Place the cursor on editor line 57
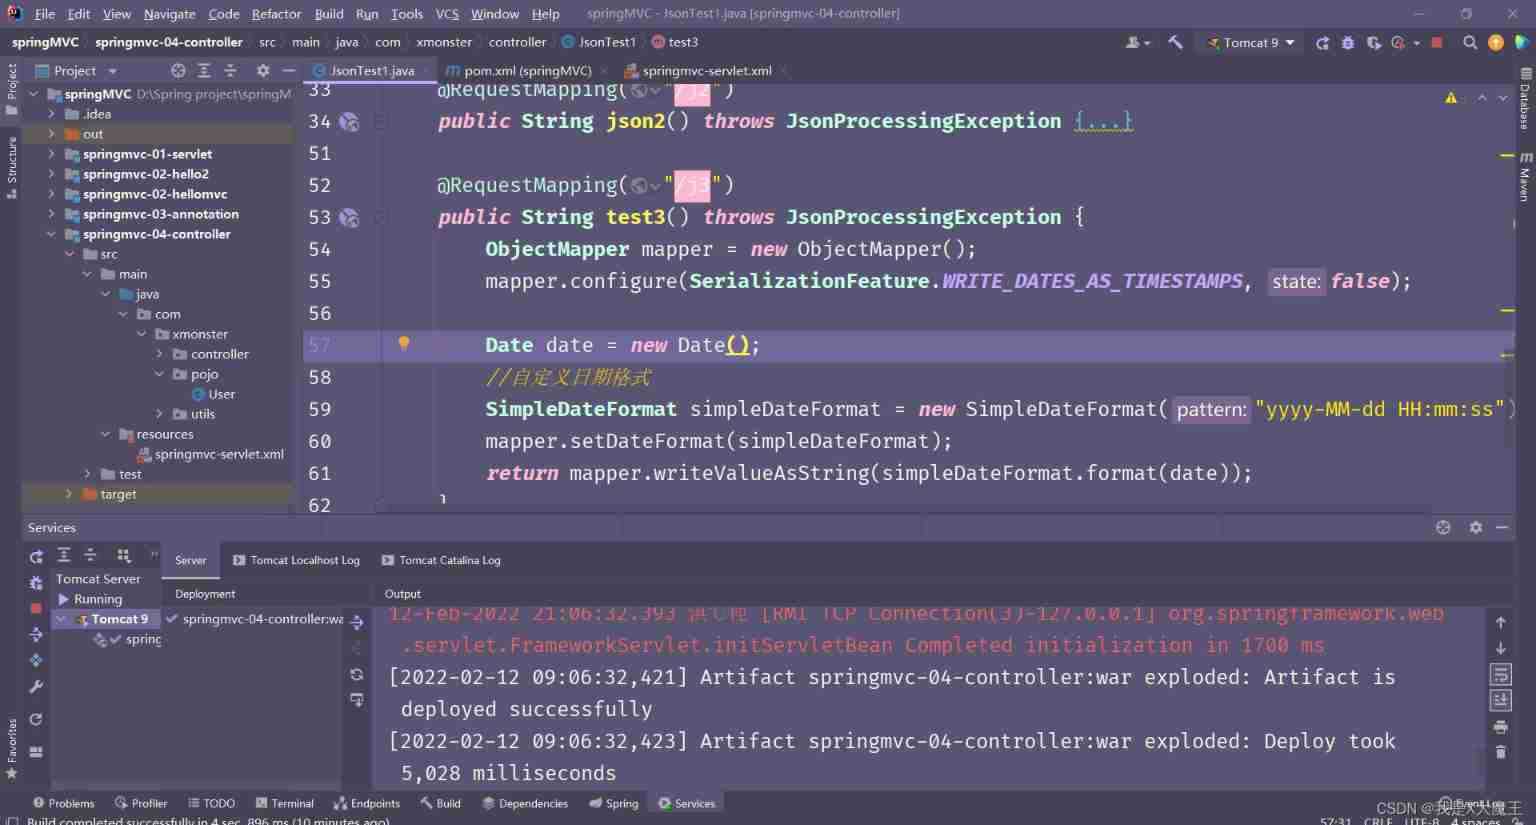The height and width of the screenshot is (825, 1536). (x=908, y=345)
